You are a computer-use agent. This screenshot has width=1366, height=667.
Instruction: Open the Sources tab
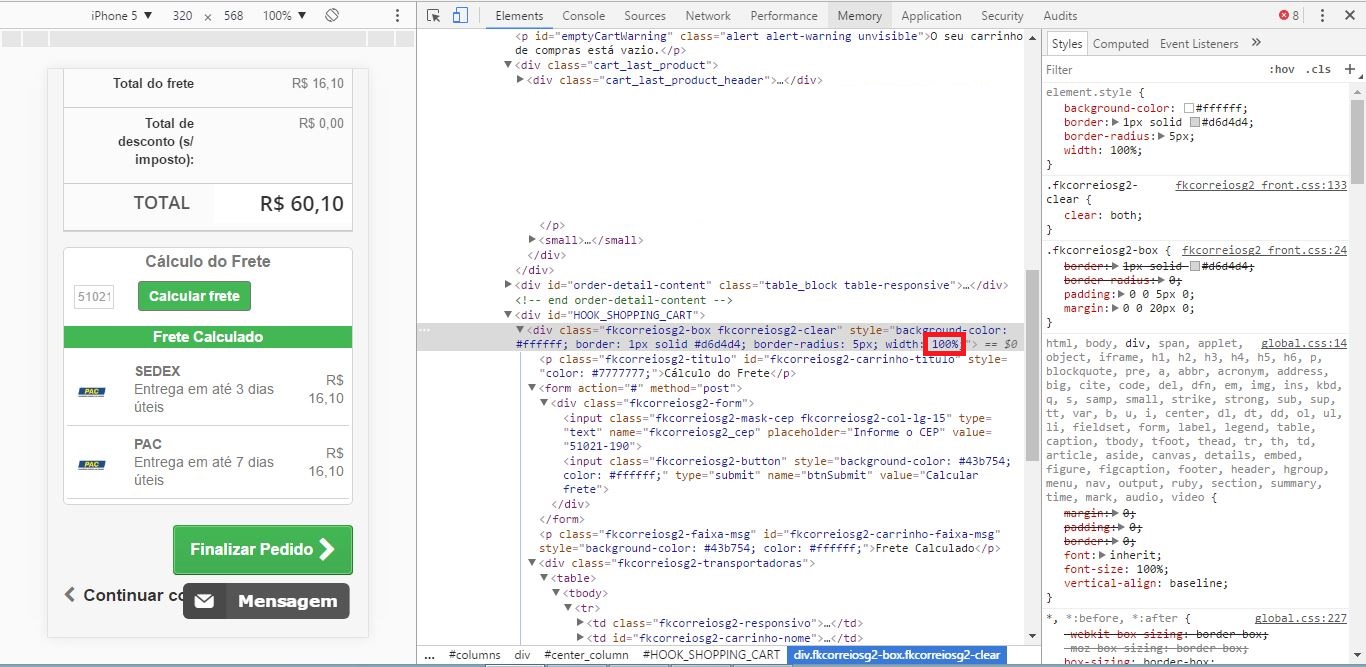coord(645,16)
